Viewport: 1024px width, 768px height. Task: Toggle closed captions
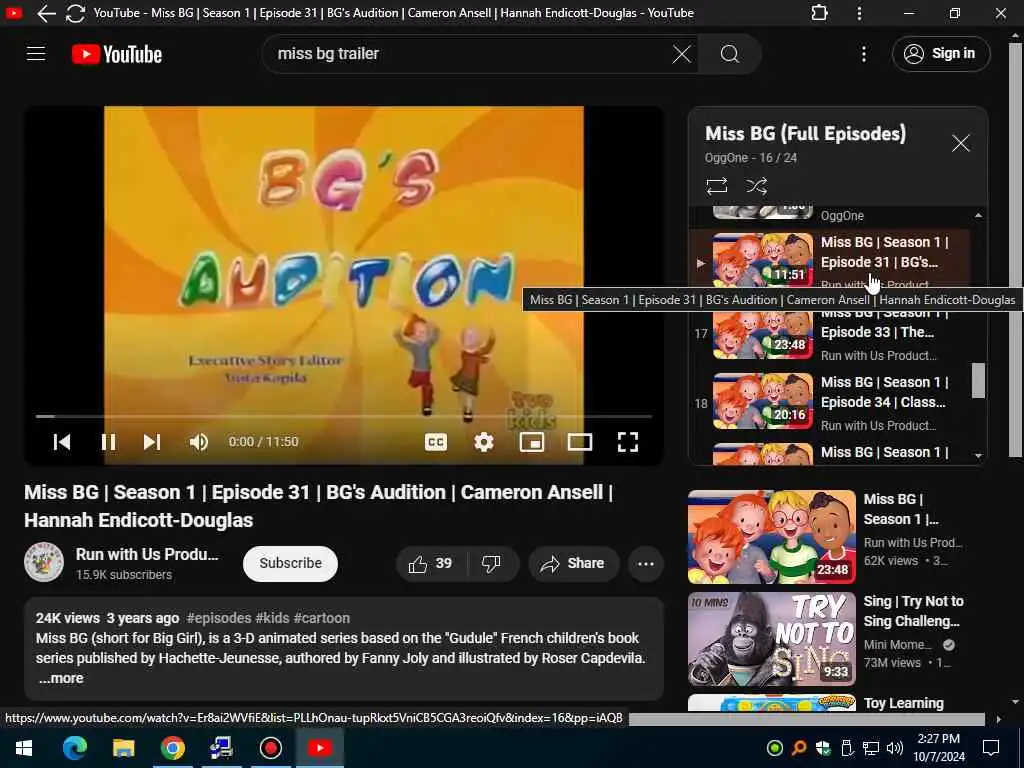click(x=436, y=442)
